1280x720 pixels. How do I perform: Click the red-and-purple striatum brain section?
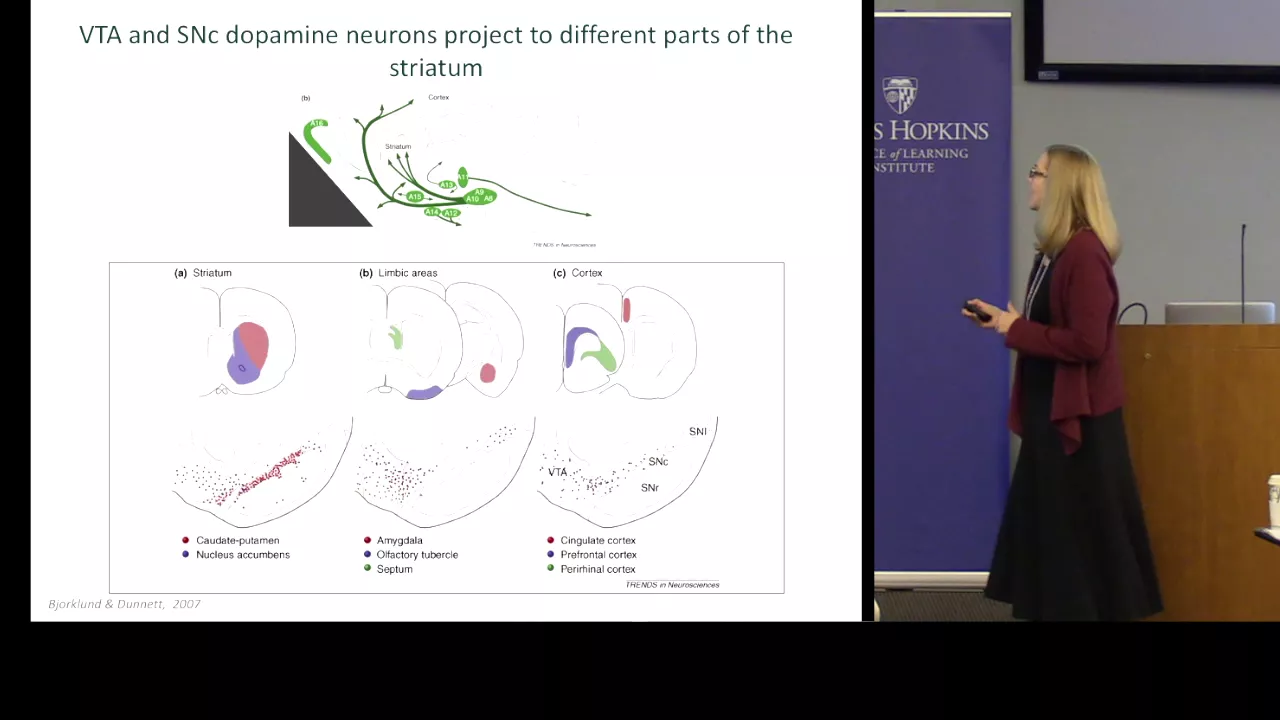[x=250, y=342]
